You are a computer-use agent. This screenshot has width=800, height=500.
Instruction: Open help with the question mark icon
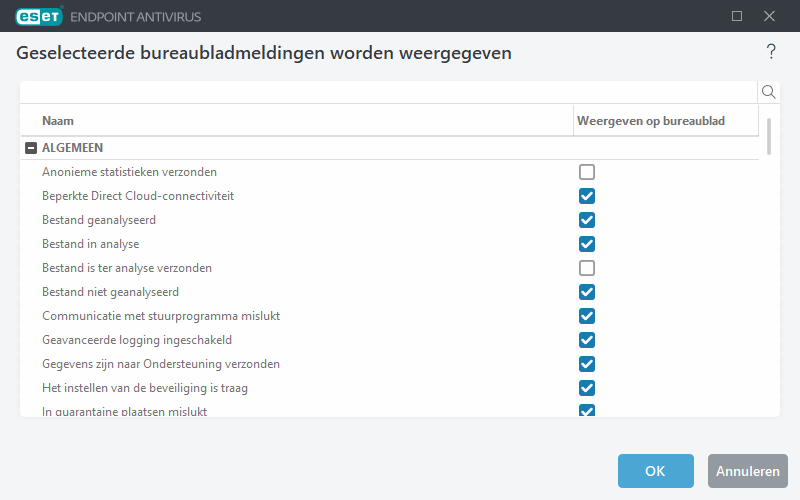771,52
